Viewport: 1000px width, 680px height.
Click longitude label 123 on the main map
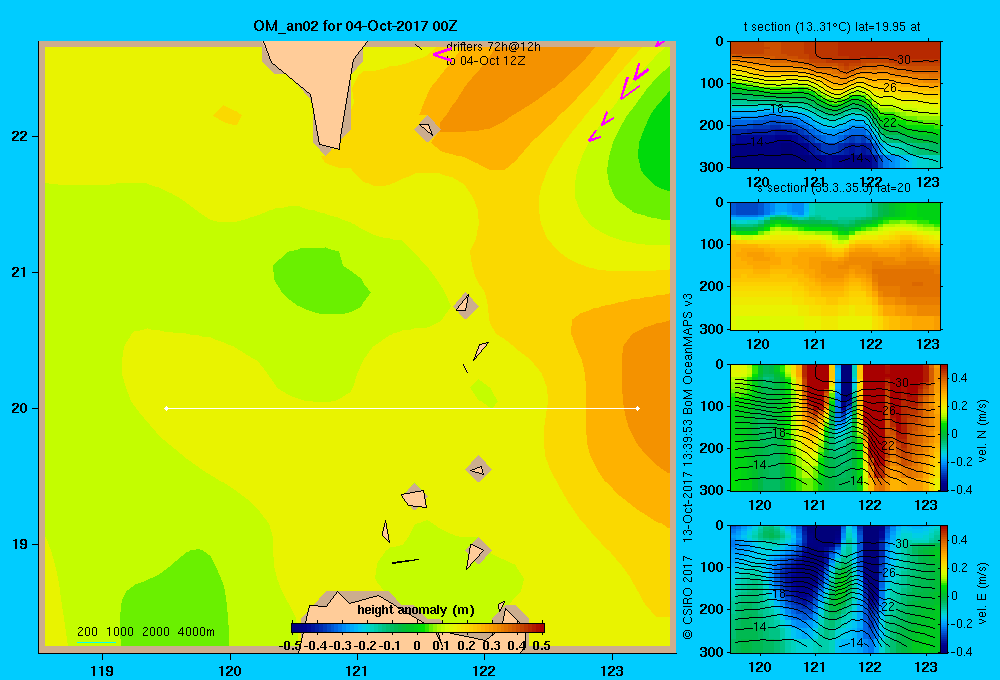612,671
